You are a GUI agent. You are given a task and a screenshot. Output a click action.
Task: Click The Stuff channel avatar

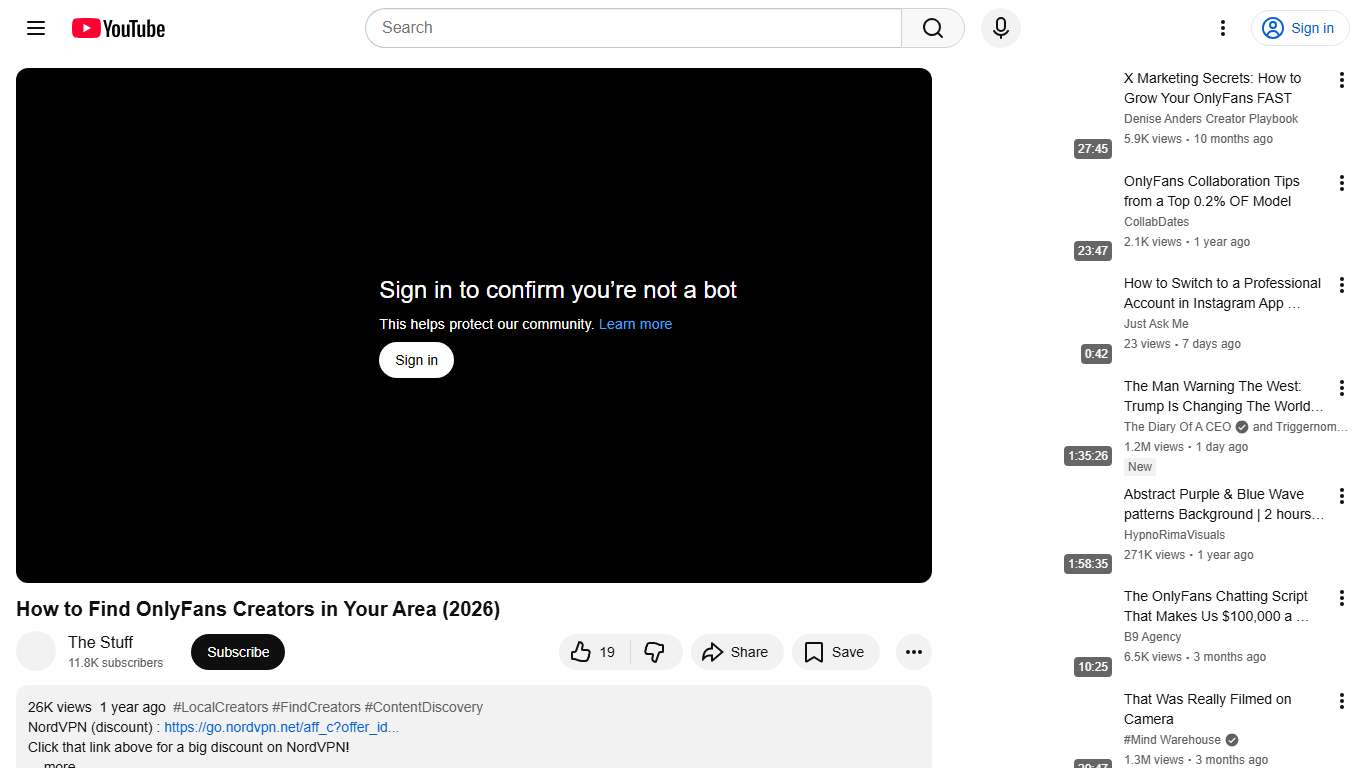(x=36, y=651)
